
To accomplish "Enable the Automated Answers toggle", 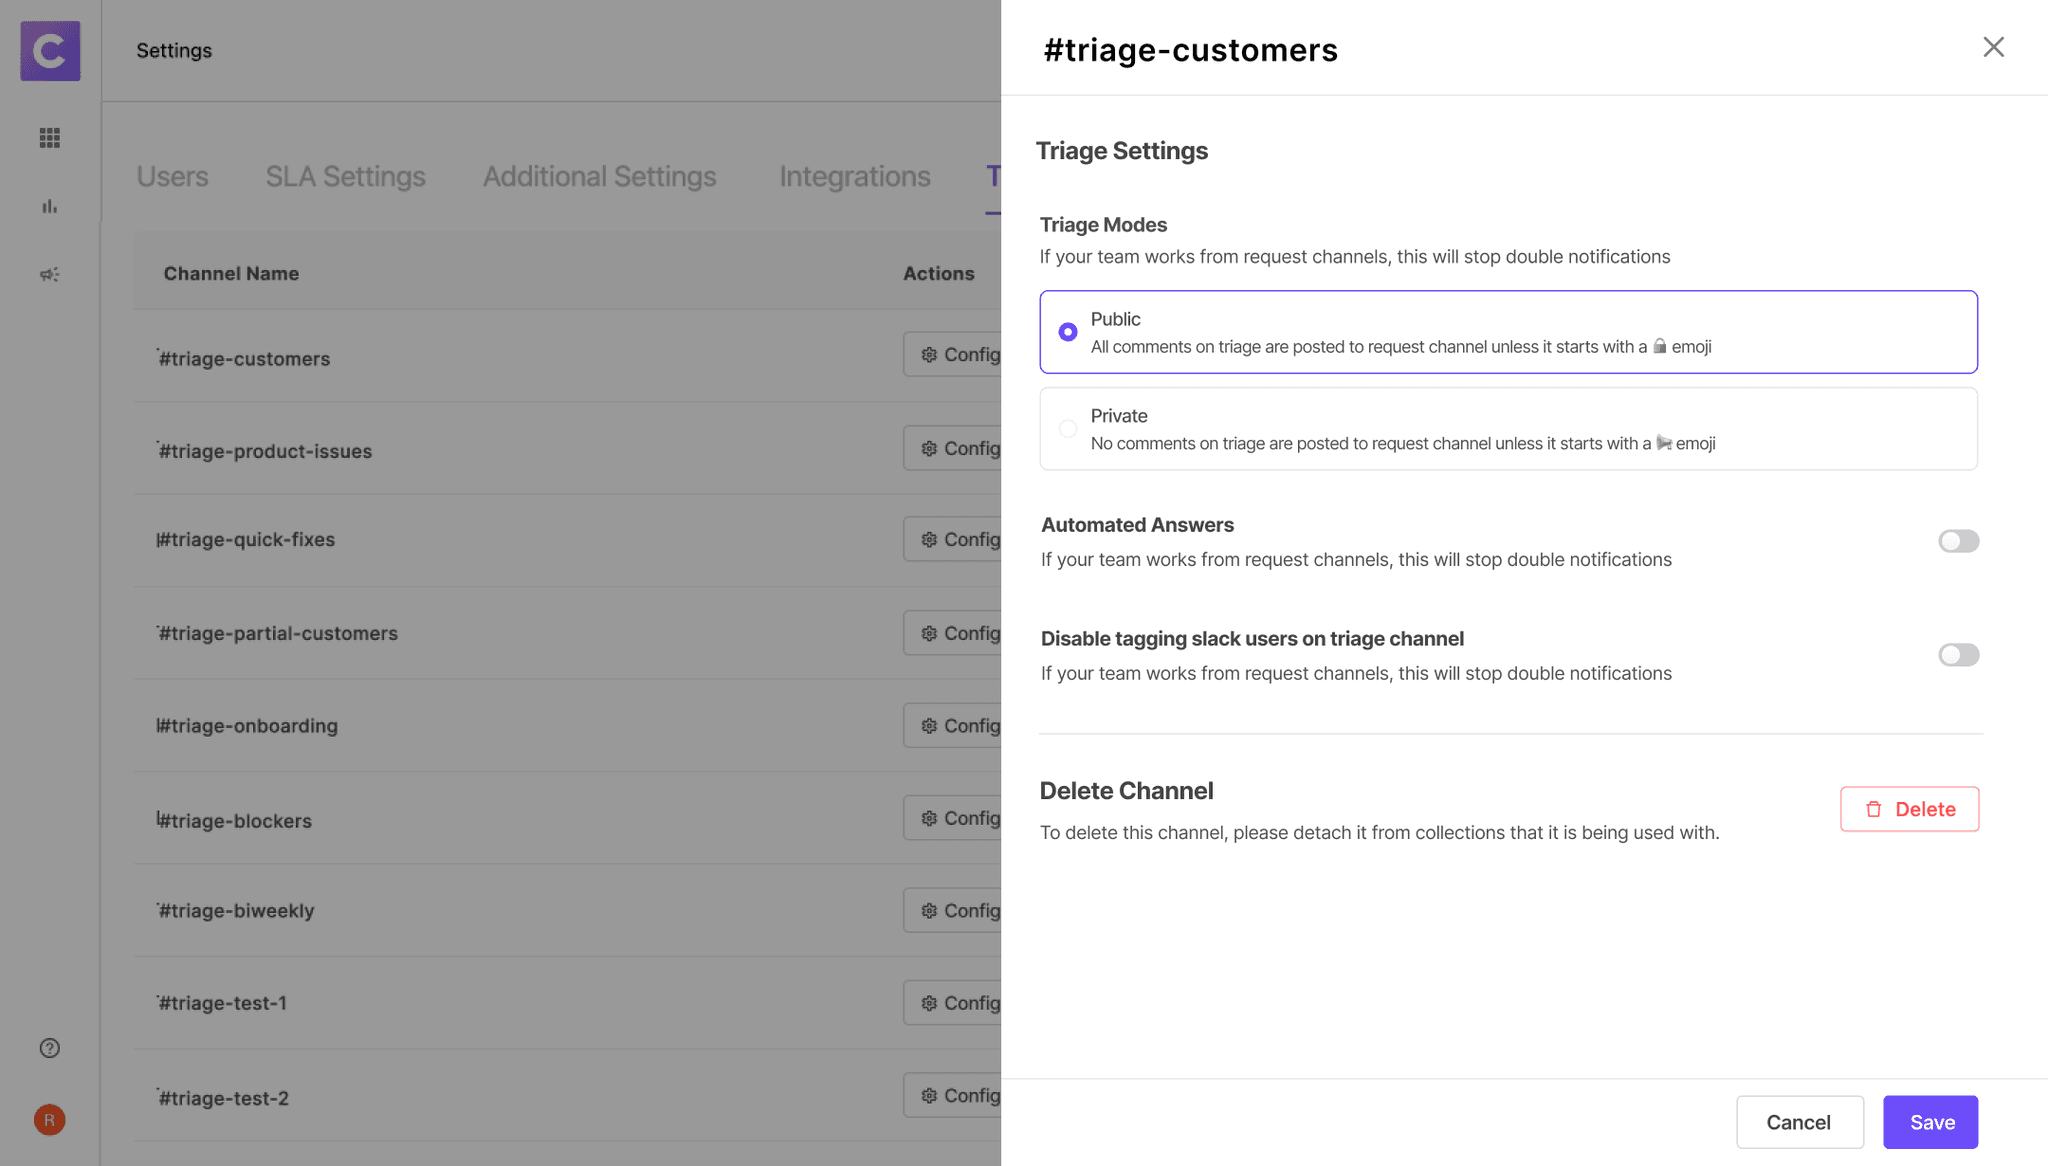I will click(1958, 541).
